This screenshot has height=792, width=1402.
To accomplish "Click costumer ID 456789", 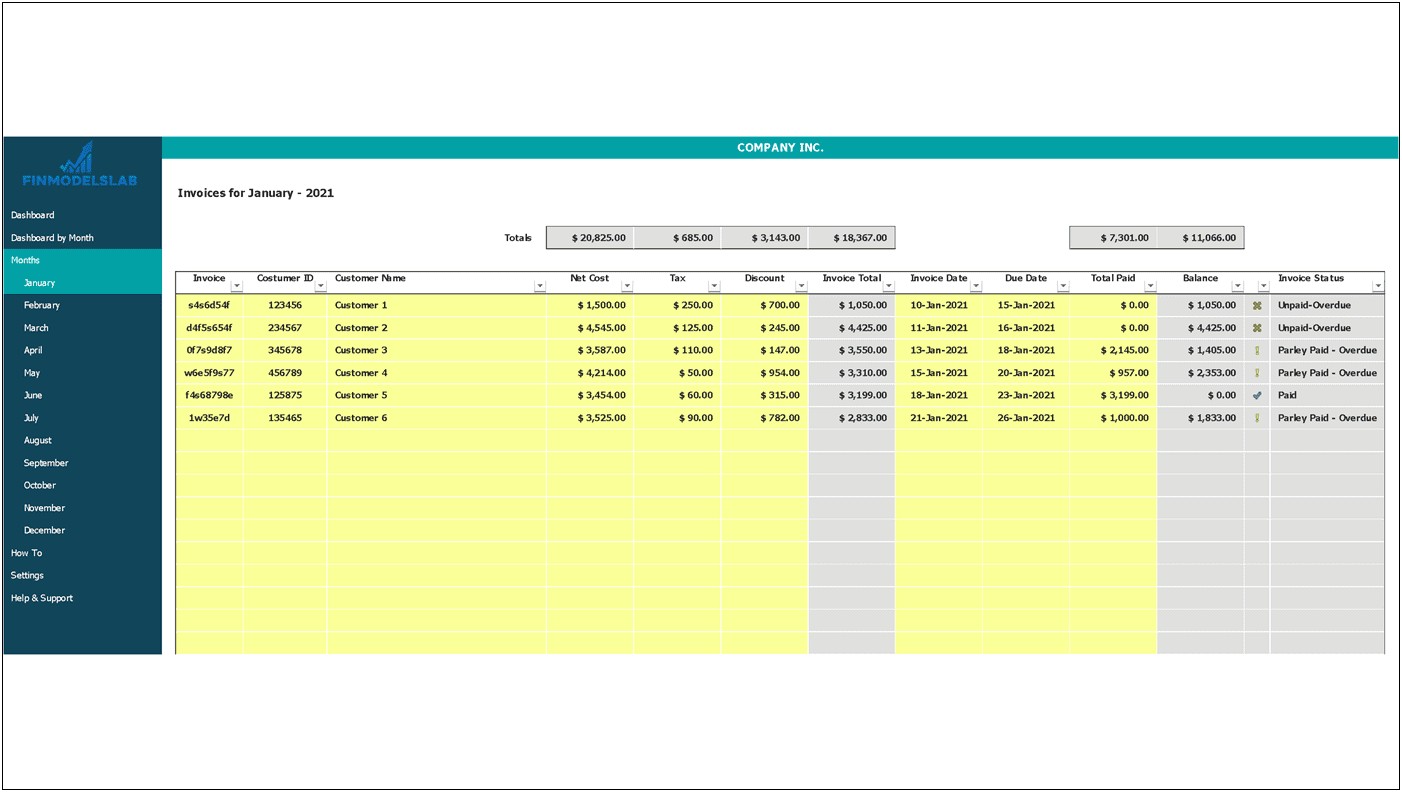I will (285, 373).
